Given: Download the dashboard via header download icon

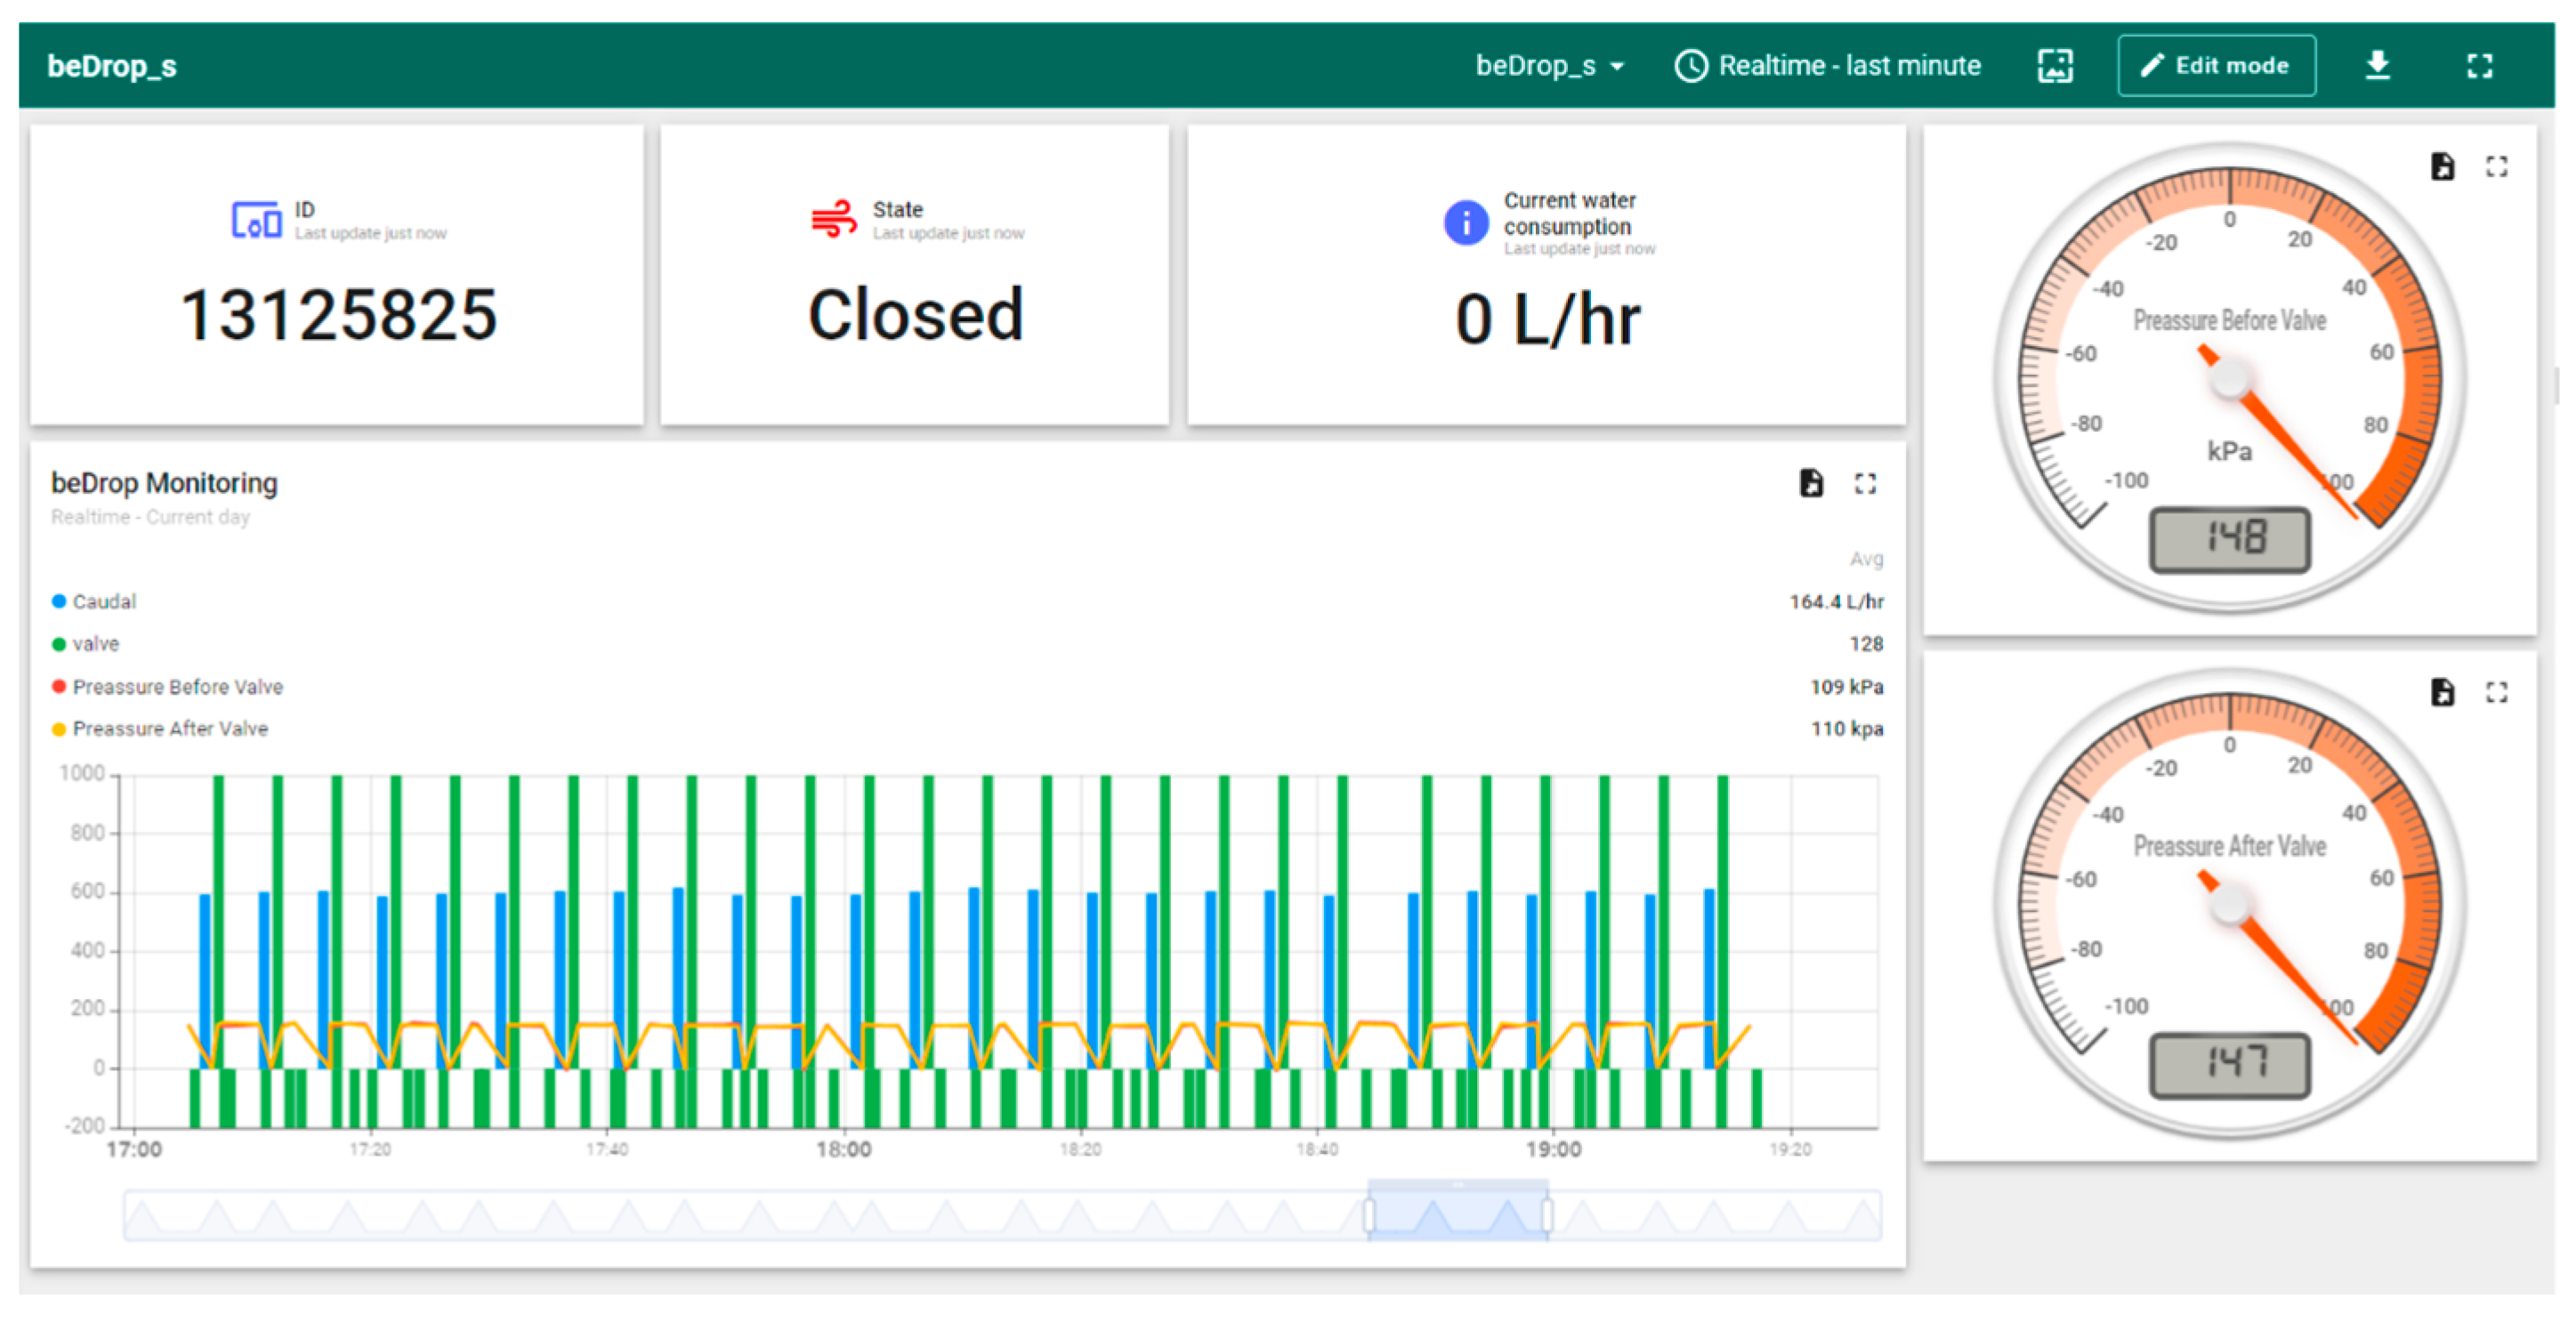Looking at the screenshot, I should 2377,66.
